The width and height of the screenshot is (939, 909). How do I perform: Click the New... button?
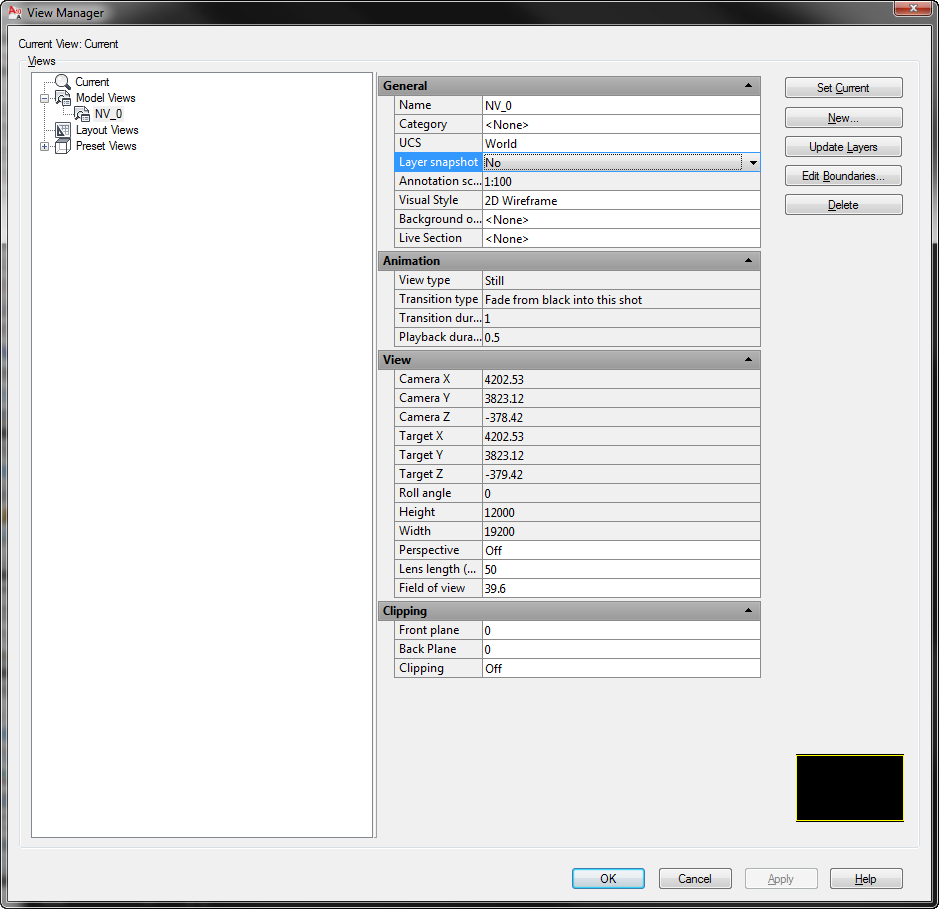coord(843,118)
